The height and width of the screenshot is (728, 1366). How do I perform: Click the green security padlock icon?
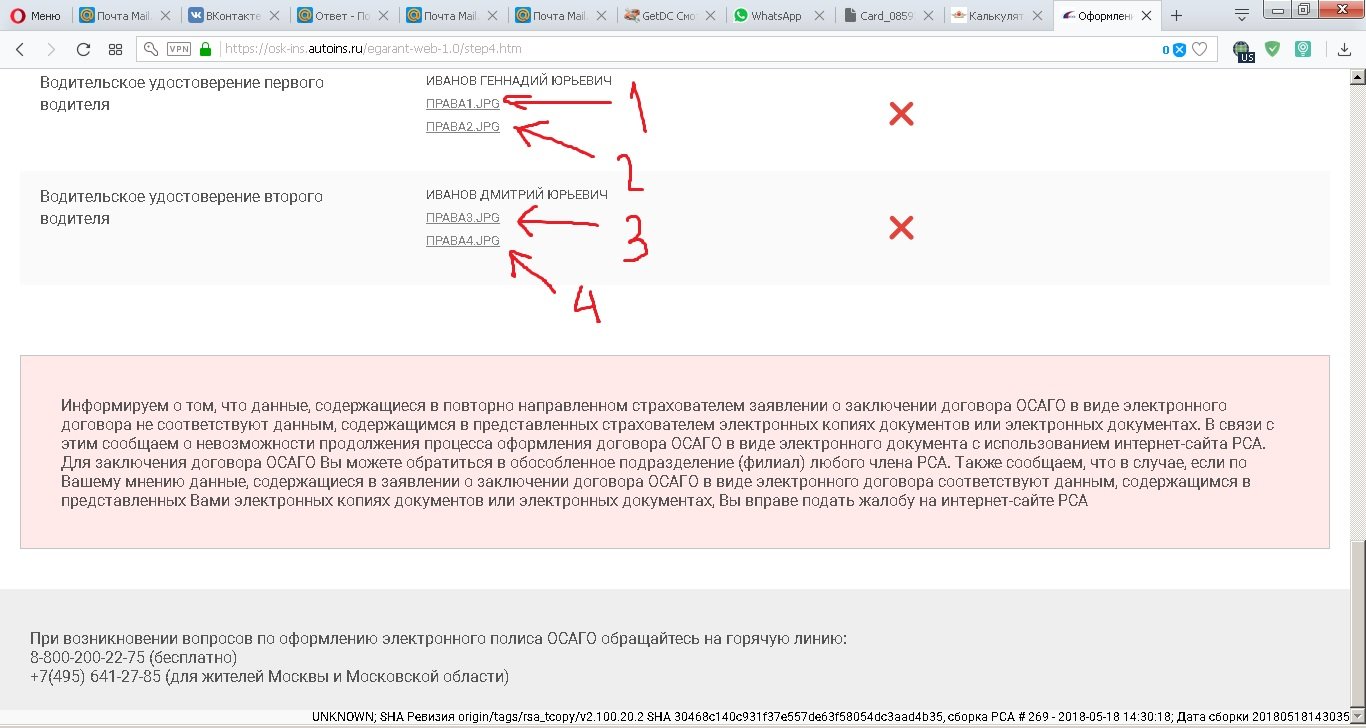tap(206, 49)
